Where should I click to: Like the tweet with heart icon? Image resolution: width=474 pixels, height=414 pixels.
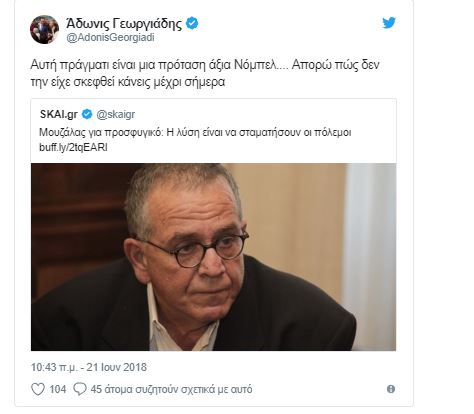coord(38,389)
